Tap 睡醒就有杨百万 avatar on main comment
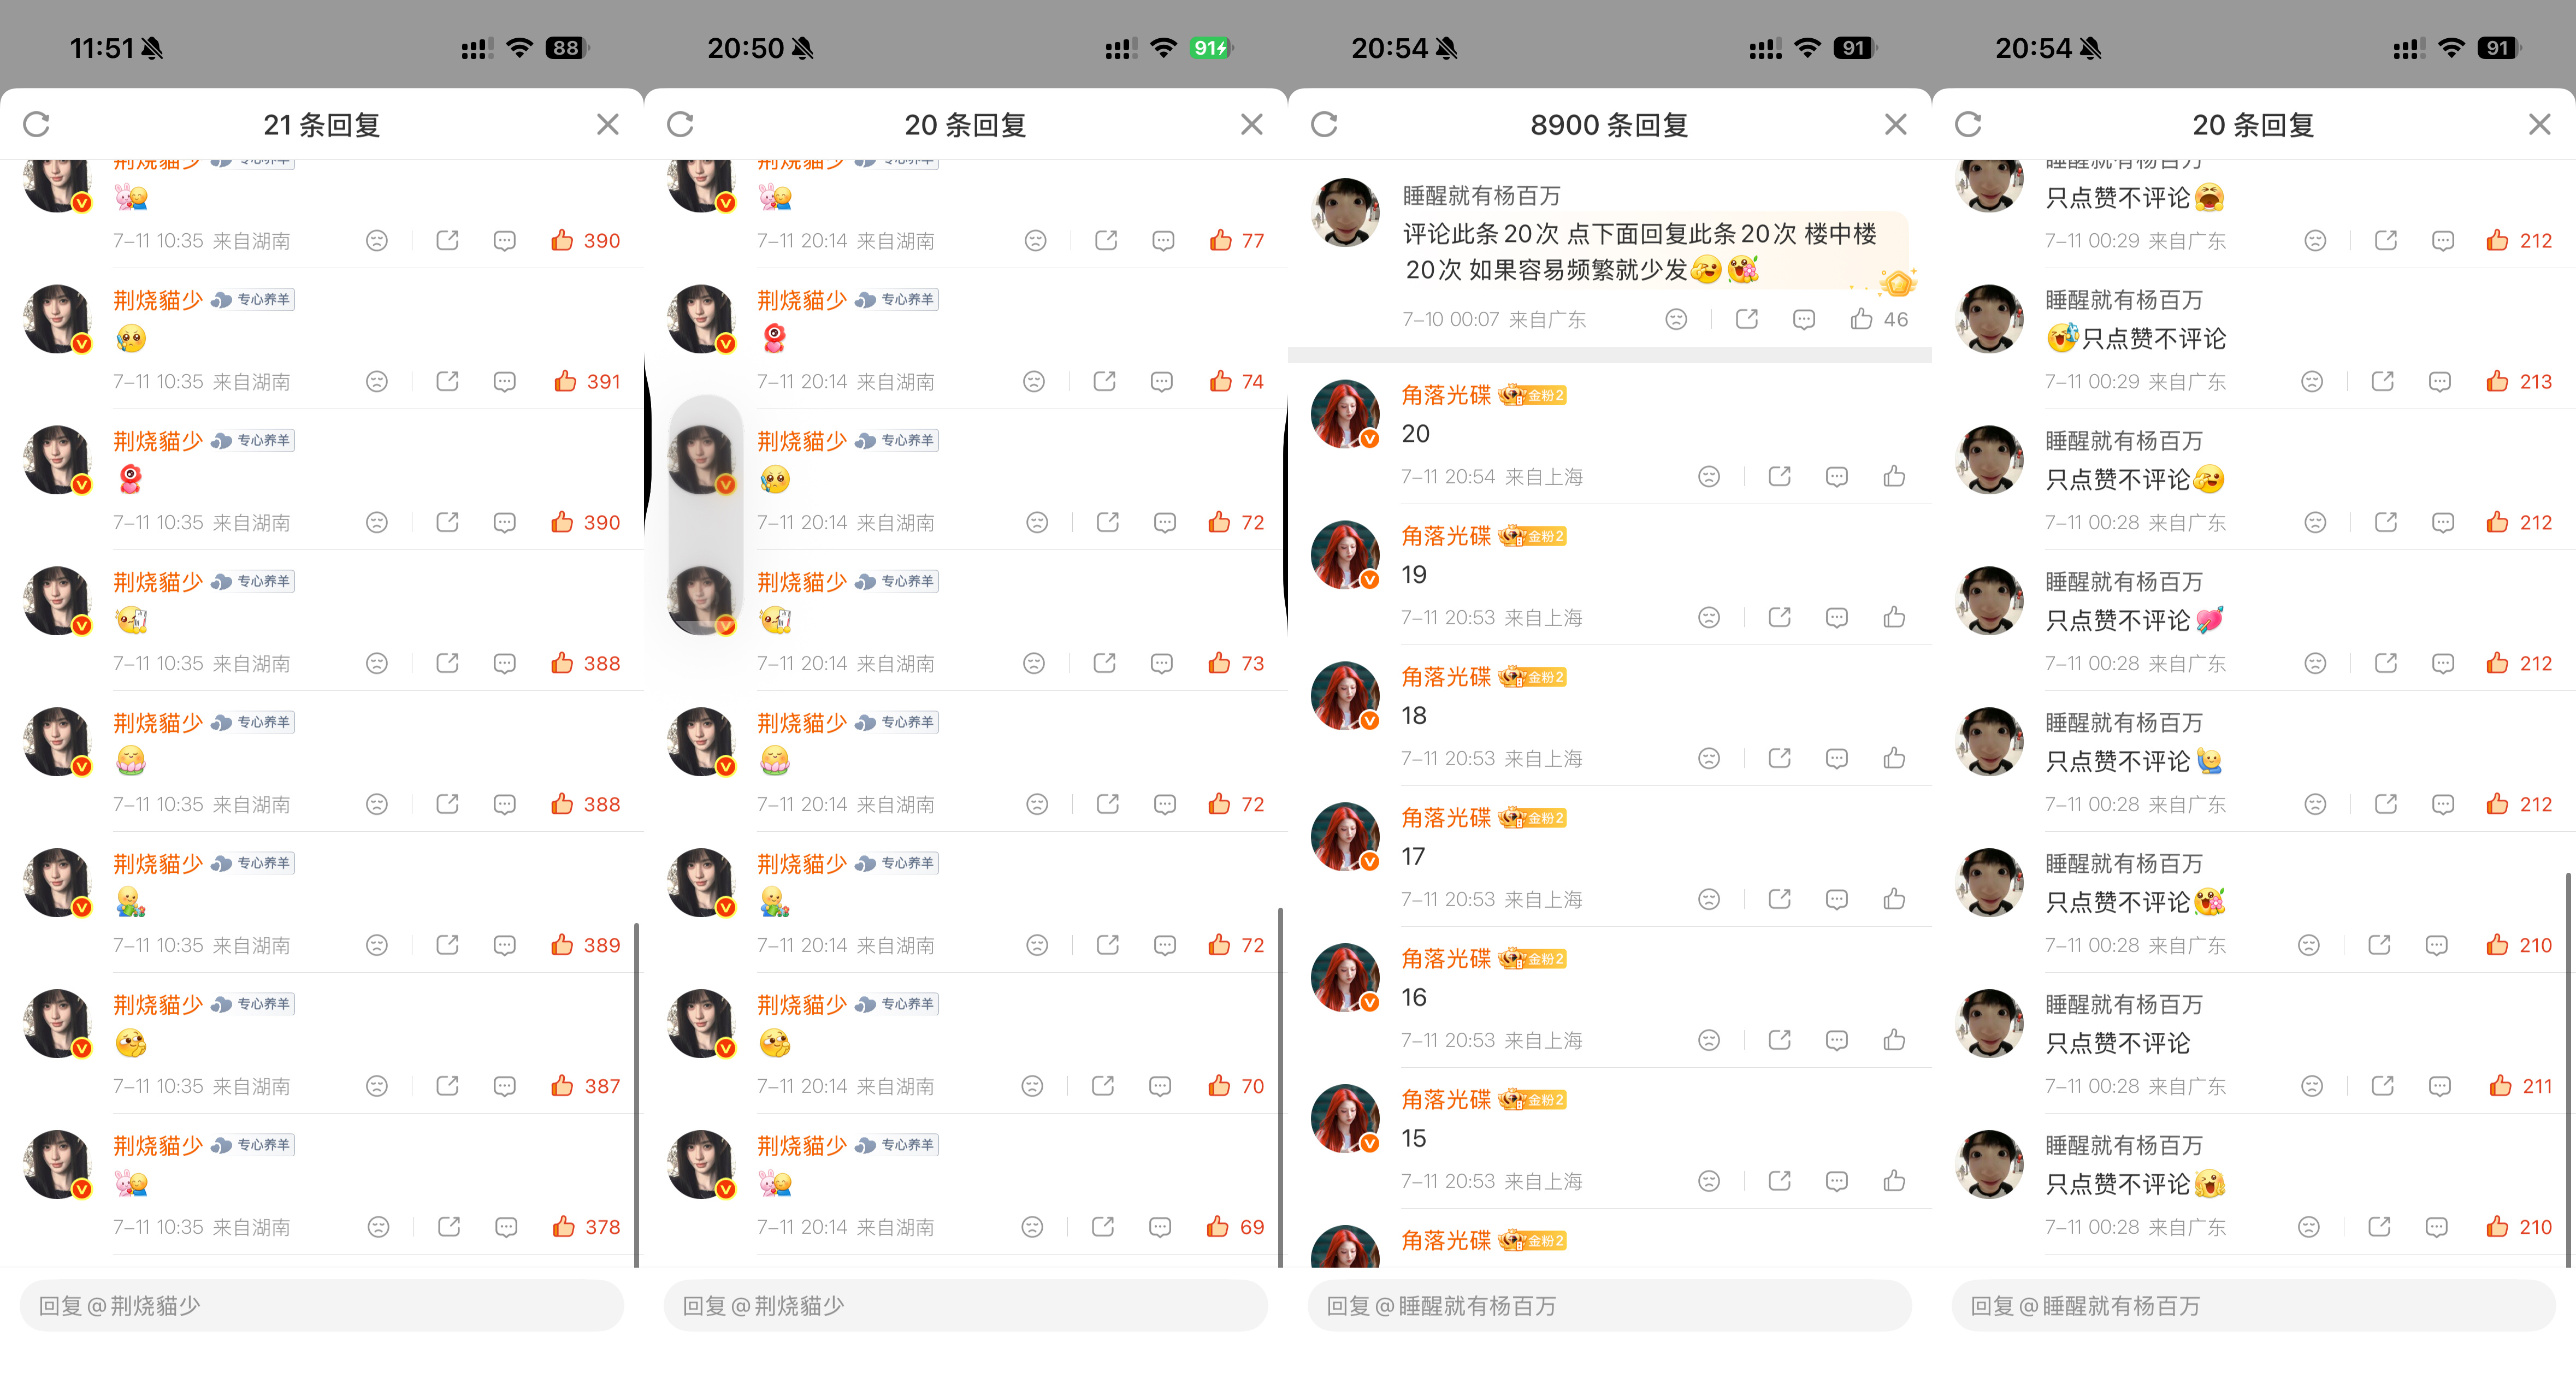 pos(1345,212)
